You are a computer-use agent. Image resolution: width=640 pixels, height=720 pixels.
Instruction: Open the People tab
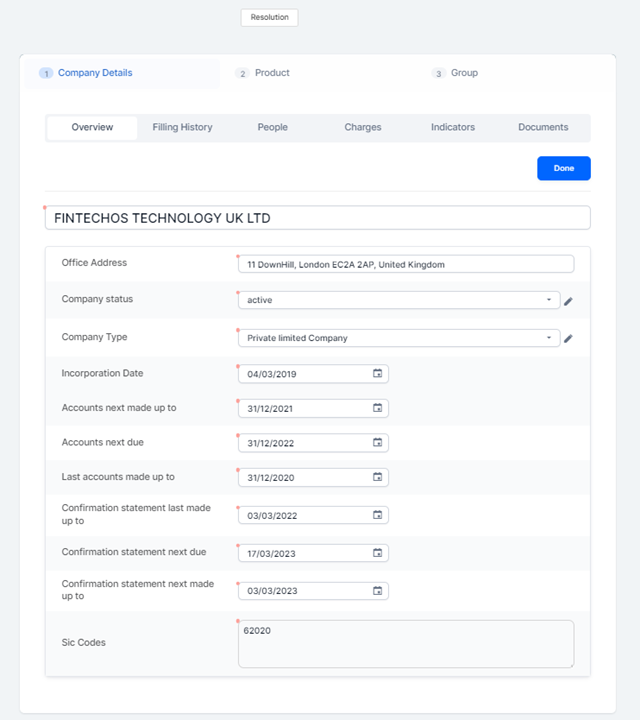click(x=272, y=128)
